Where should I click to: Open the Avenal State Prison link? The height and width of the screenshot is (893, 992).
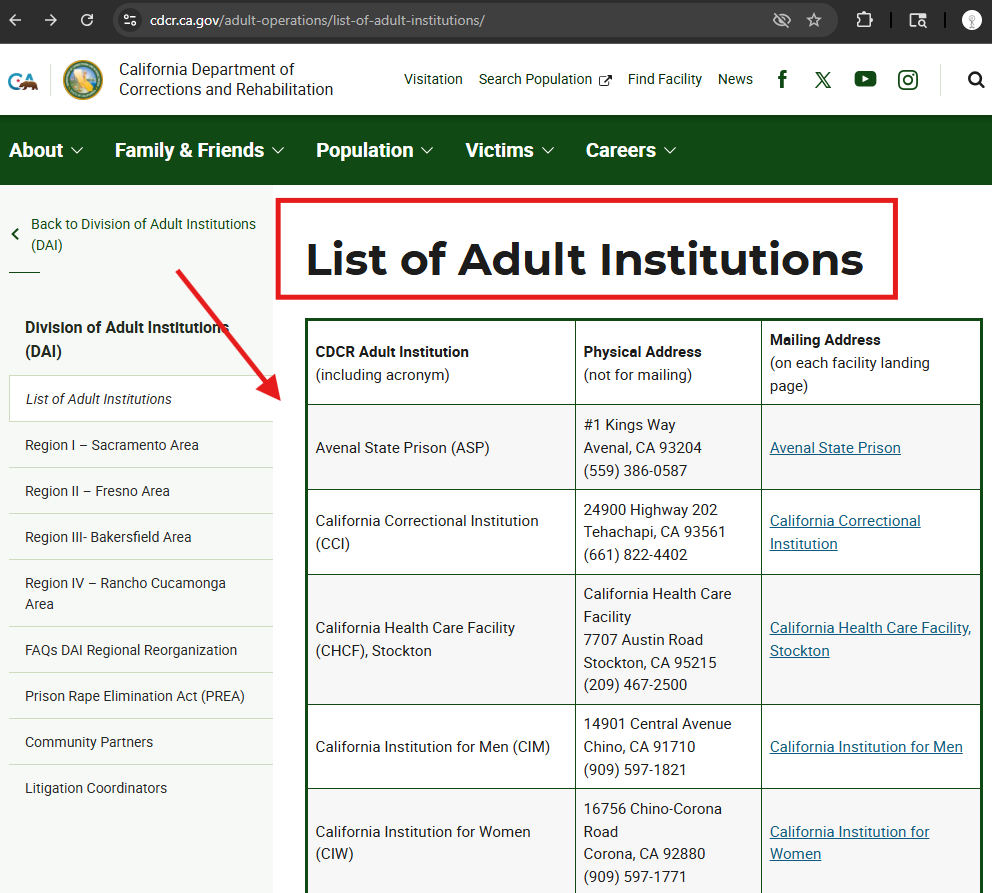(835, 448)
